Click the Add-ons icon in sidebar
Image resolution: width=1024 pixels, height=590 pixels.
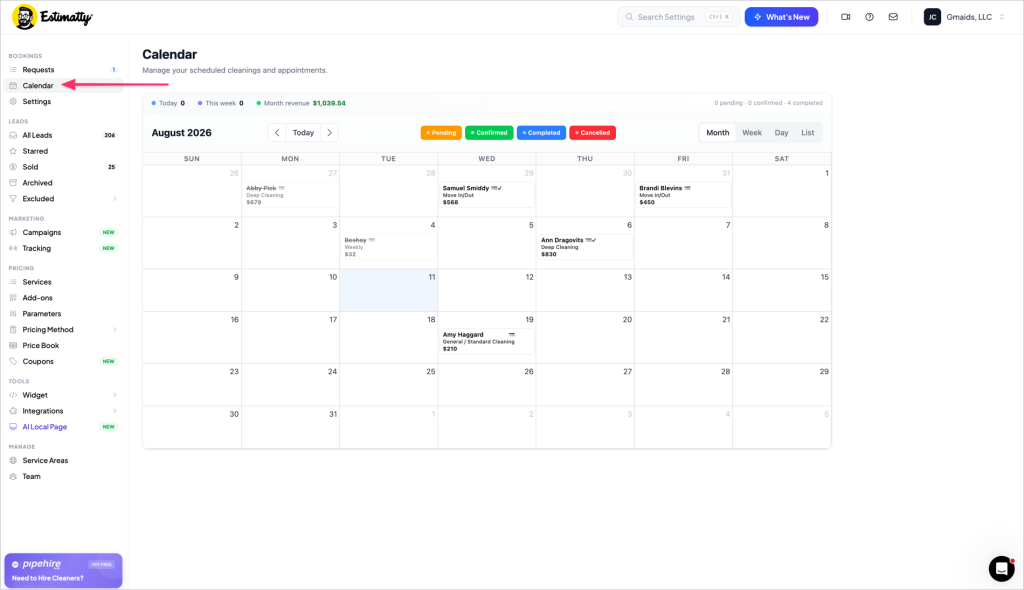tap(13, 298)
